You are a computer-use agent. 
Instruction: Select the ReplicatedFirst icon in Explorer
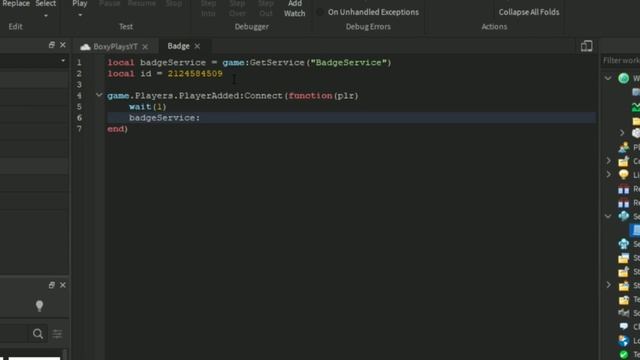pos(624,189)
